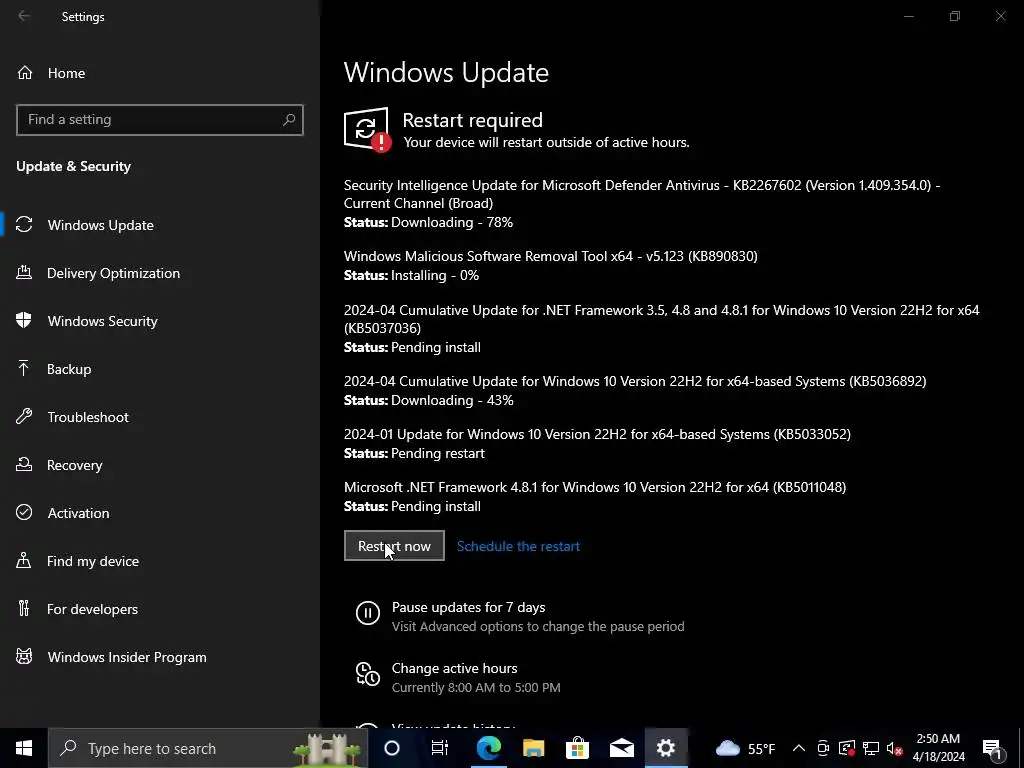The height and width of the screenshot is (768, 1024).
Task: Select the Activation checkmark icon
Action: (x=24, y=513)
